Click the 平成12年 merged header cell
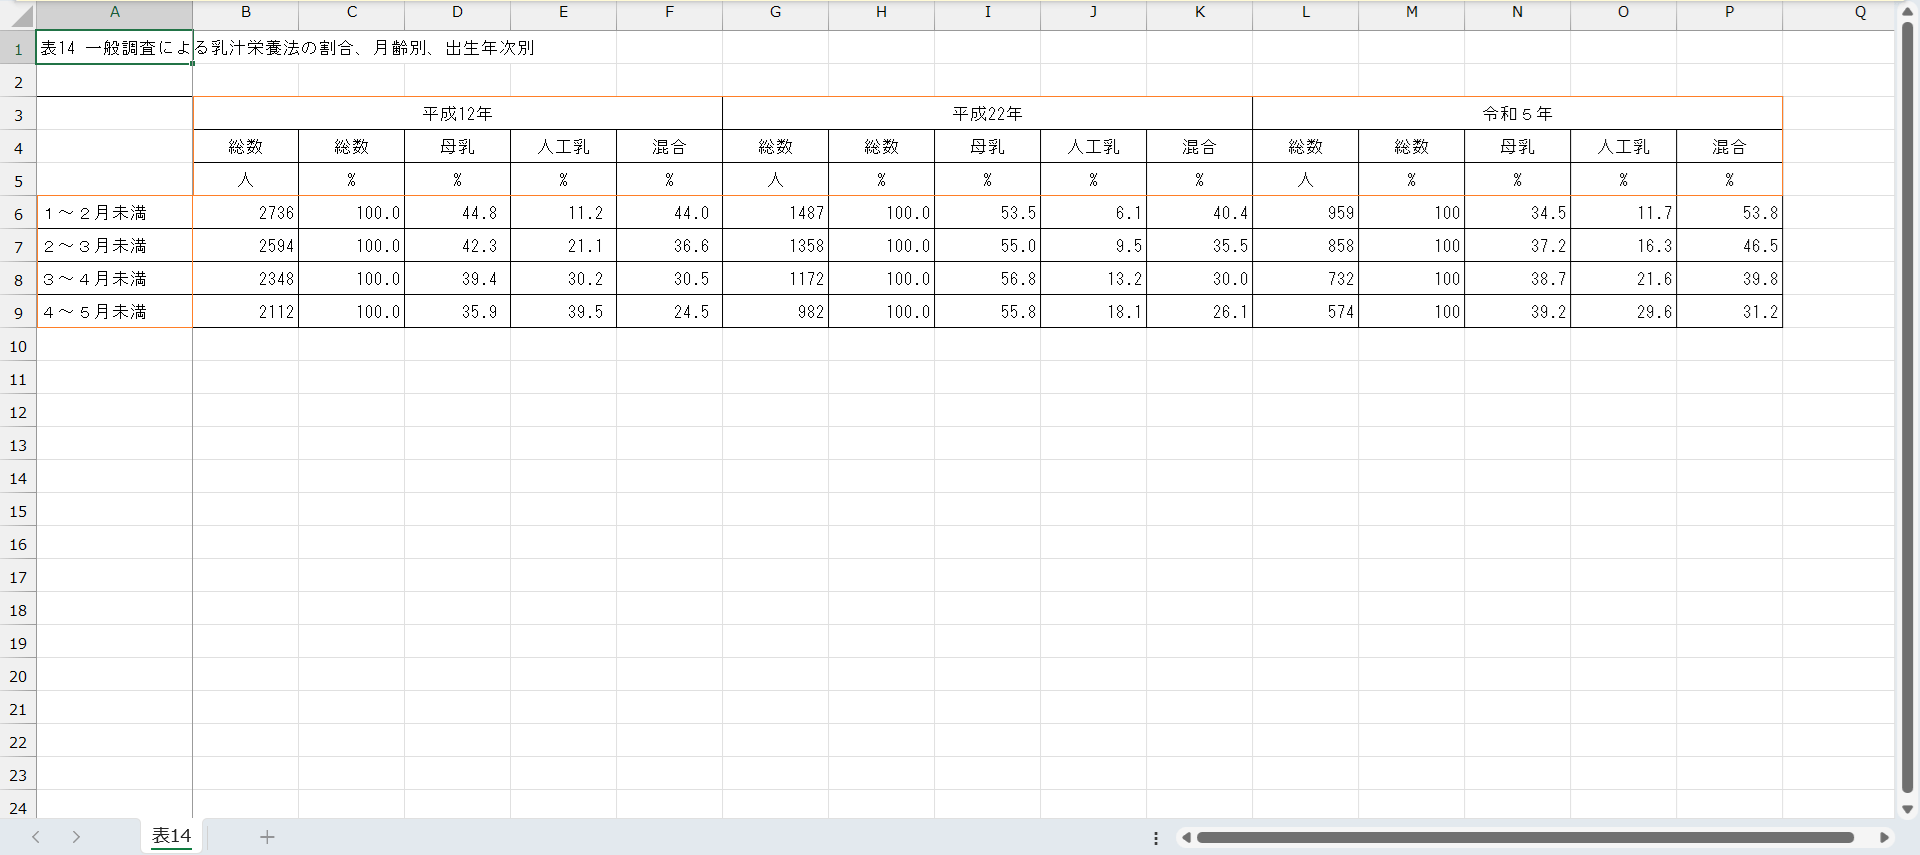The width and height of the screenshot is (1920, 855). coord(457,114)
